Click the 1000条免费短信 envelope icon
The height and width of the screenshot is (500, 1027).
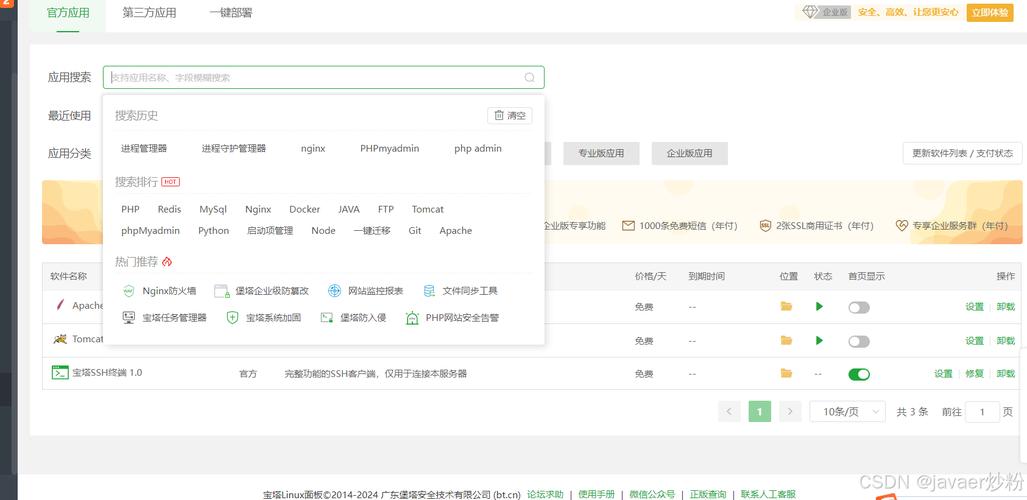(x=628, y=225)
